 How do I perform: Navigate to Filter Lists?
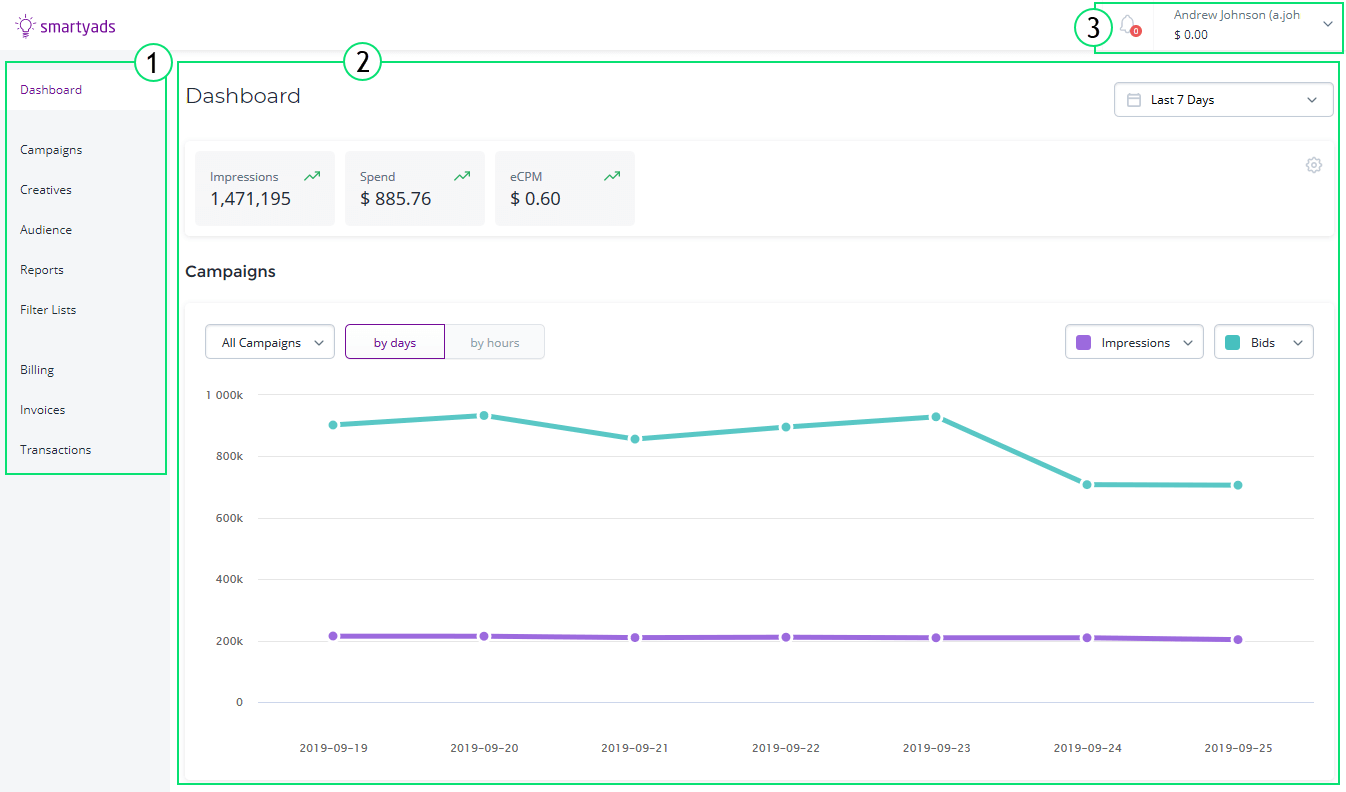tap(48, 310)
